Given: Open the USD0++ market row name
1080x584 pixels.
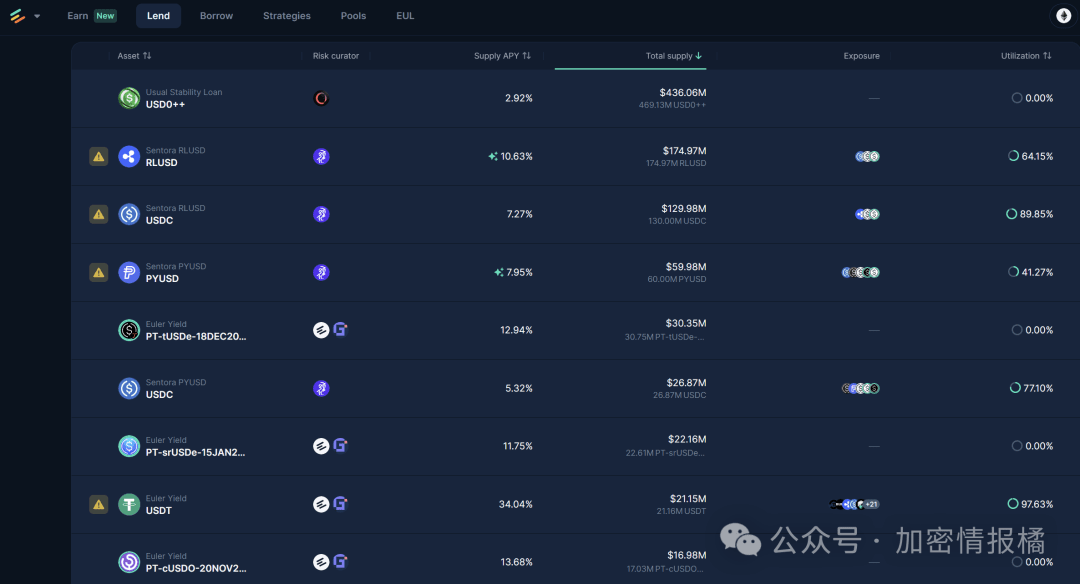Looking at the screenshot, I should (165, 105).
